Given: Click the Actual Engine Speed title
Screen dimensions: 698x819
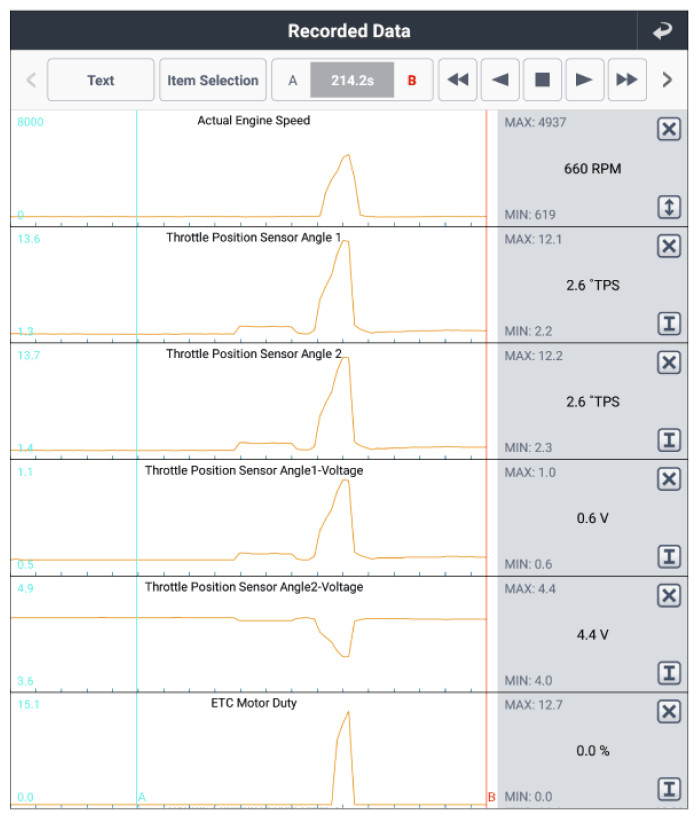Looking at the screenshot, I should pyautogui.click(x=253, y=121).
